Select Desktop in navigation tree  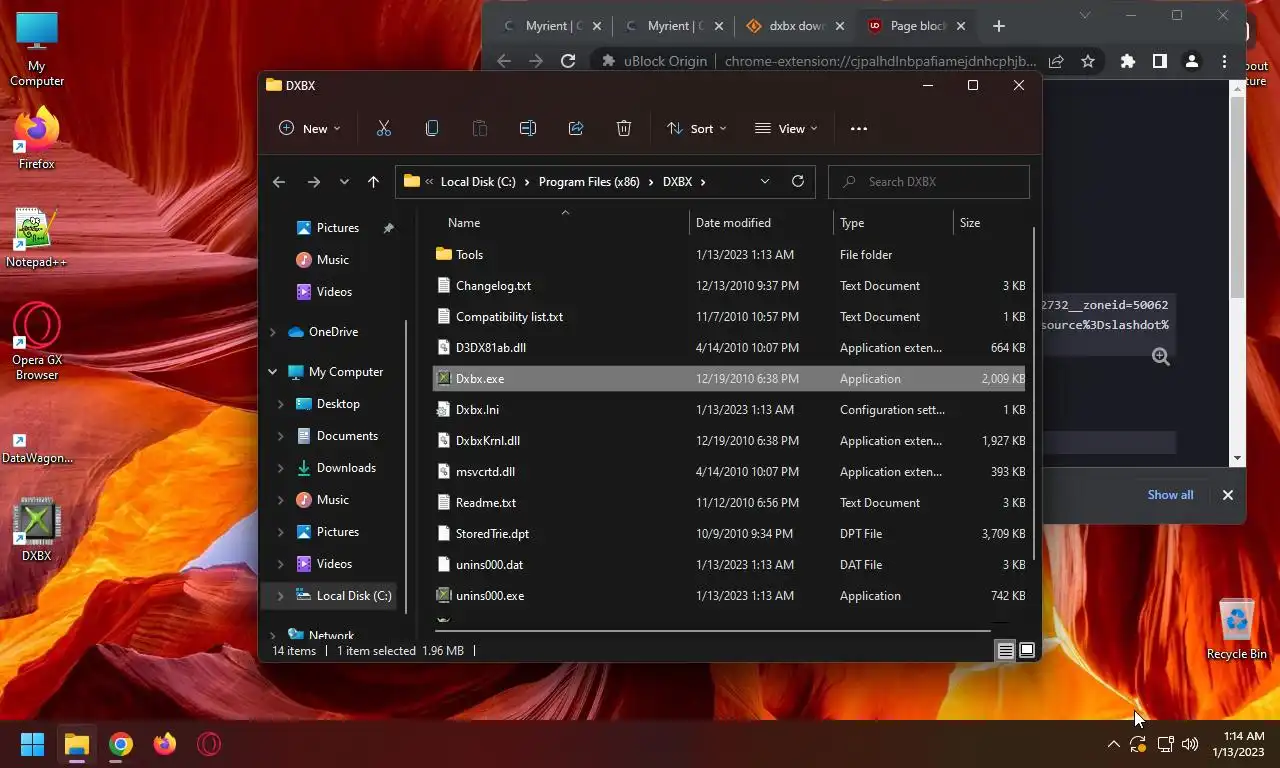pos(338,404)
